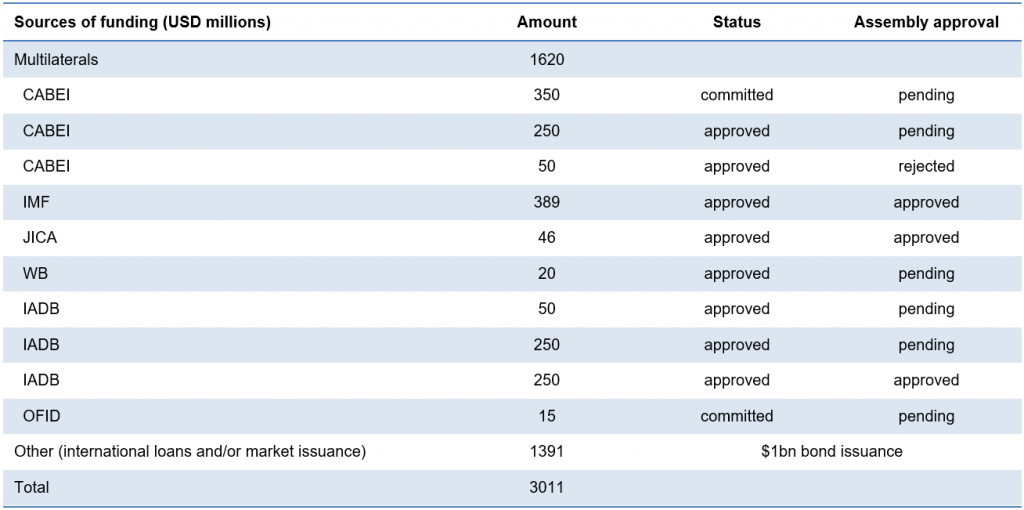
Task: Select the "$1bn bond issuance" cell
Action: coord(831,451)
